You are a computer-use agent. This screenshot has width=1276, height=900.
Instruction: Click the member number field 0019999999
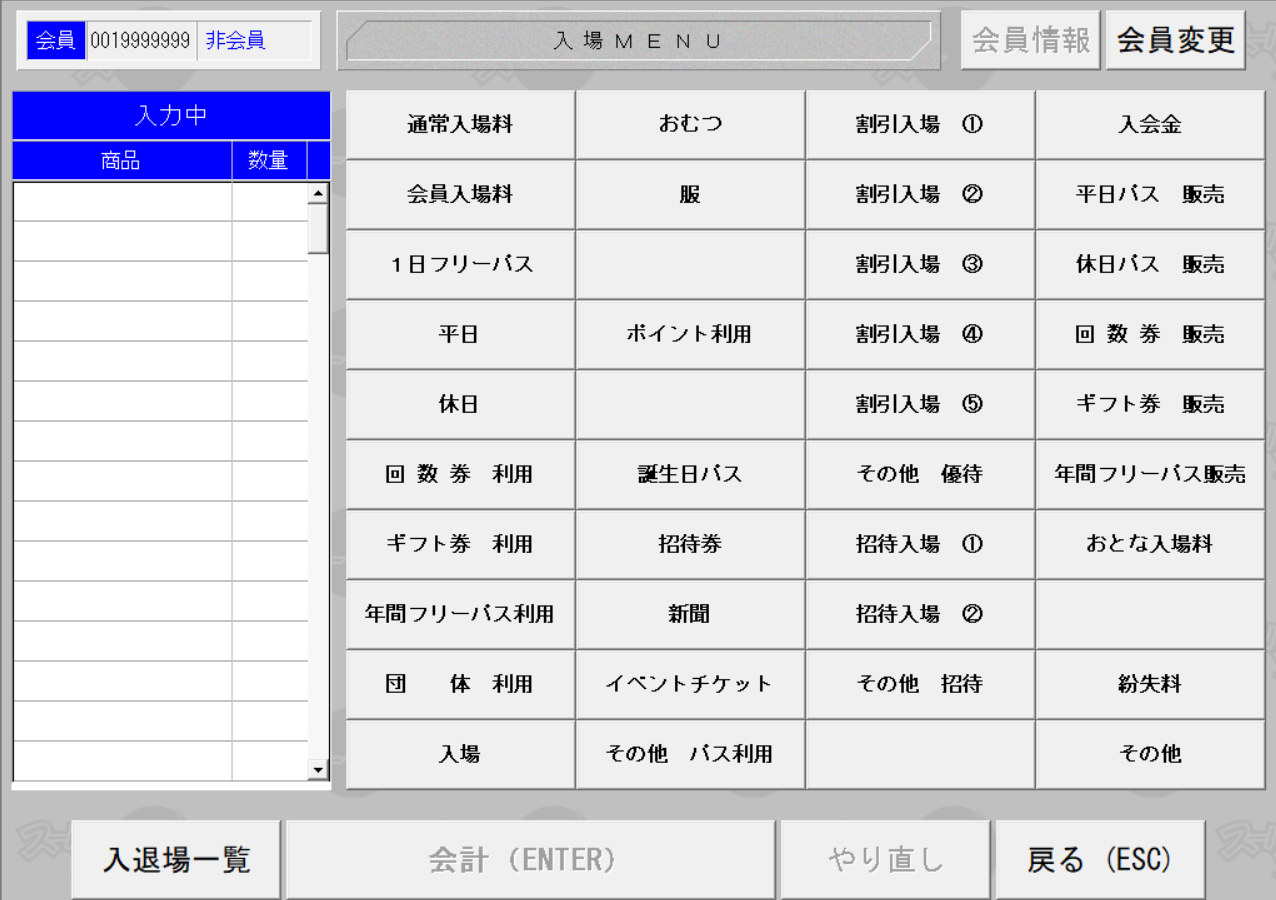[x=141, y=41]
